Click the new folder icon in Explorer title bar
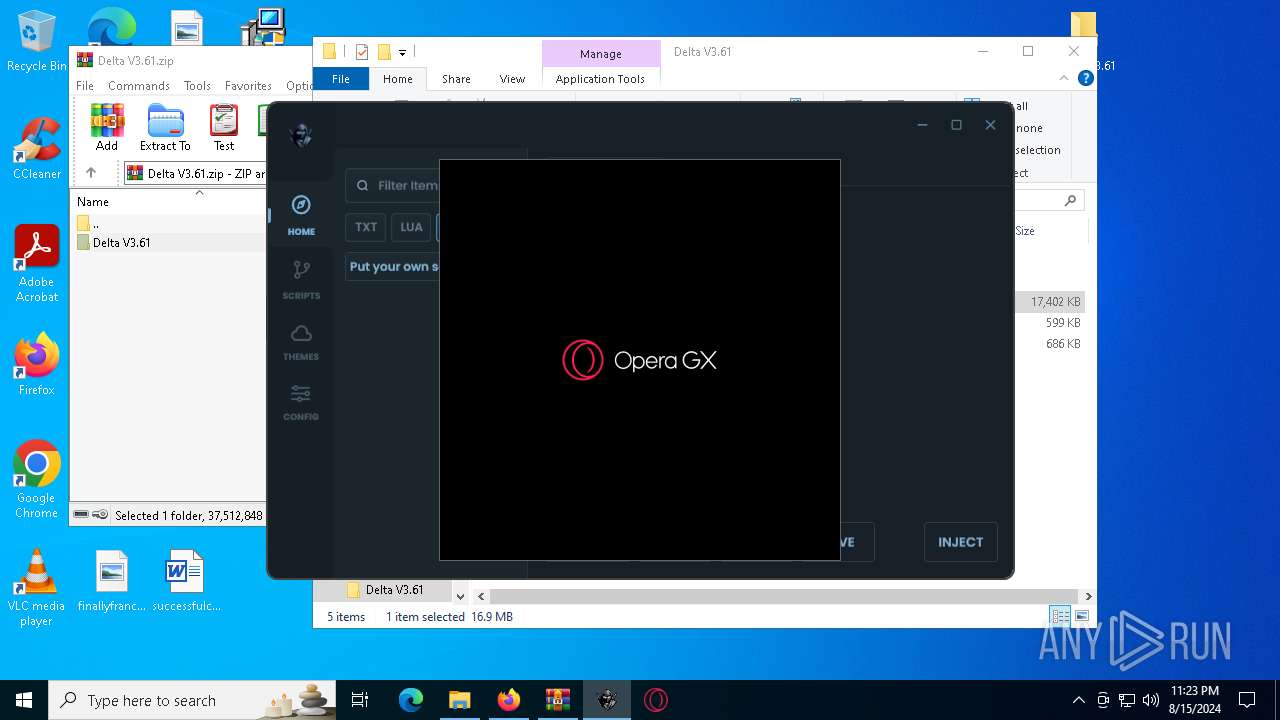Viewport: 1280px width, 720px height. coord(384,52)
